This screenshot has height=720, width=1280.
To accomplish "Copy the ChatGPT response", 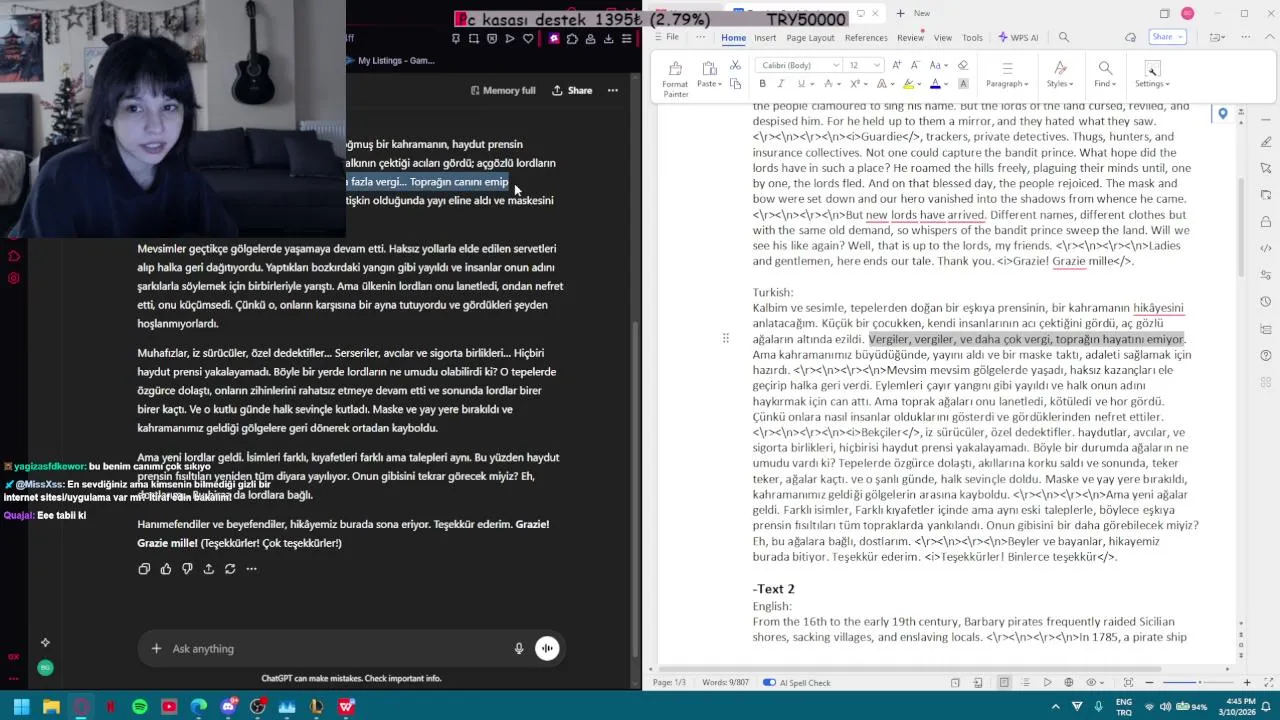I will click(144, 569).
